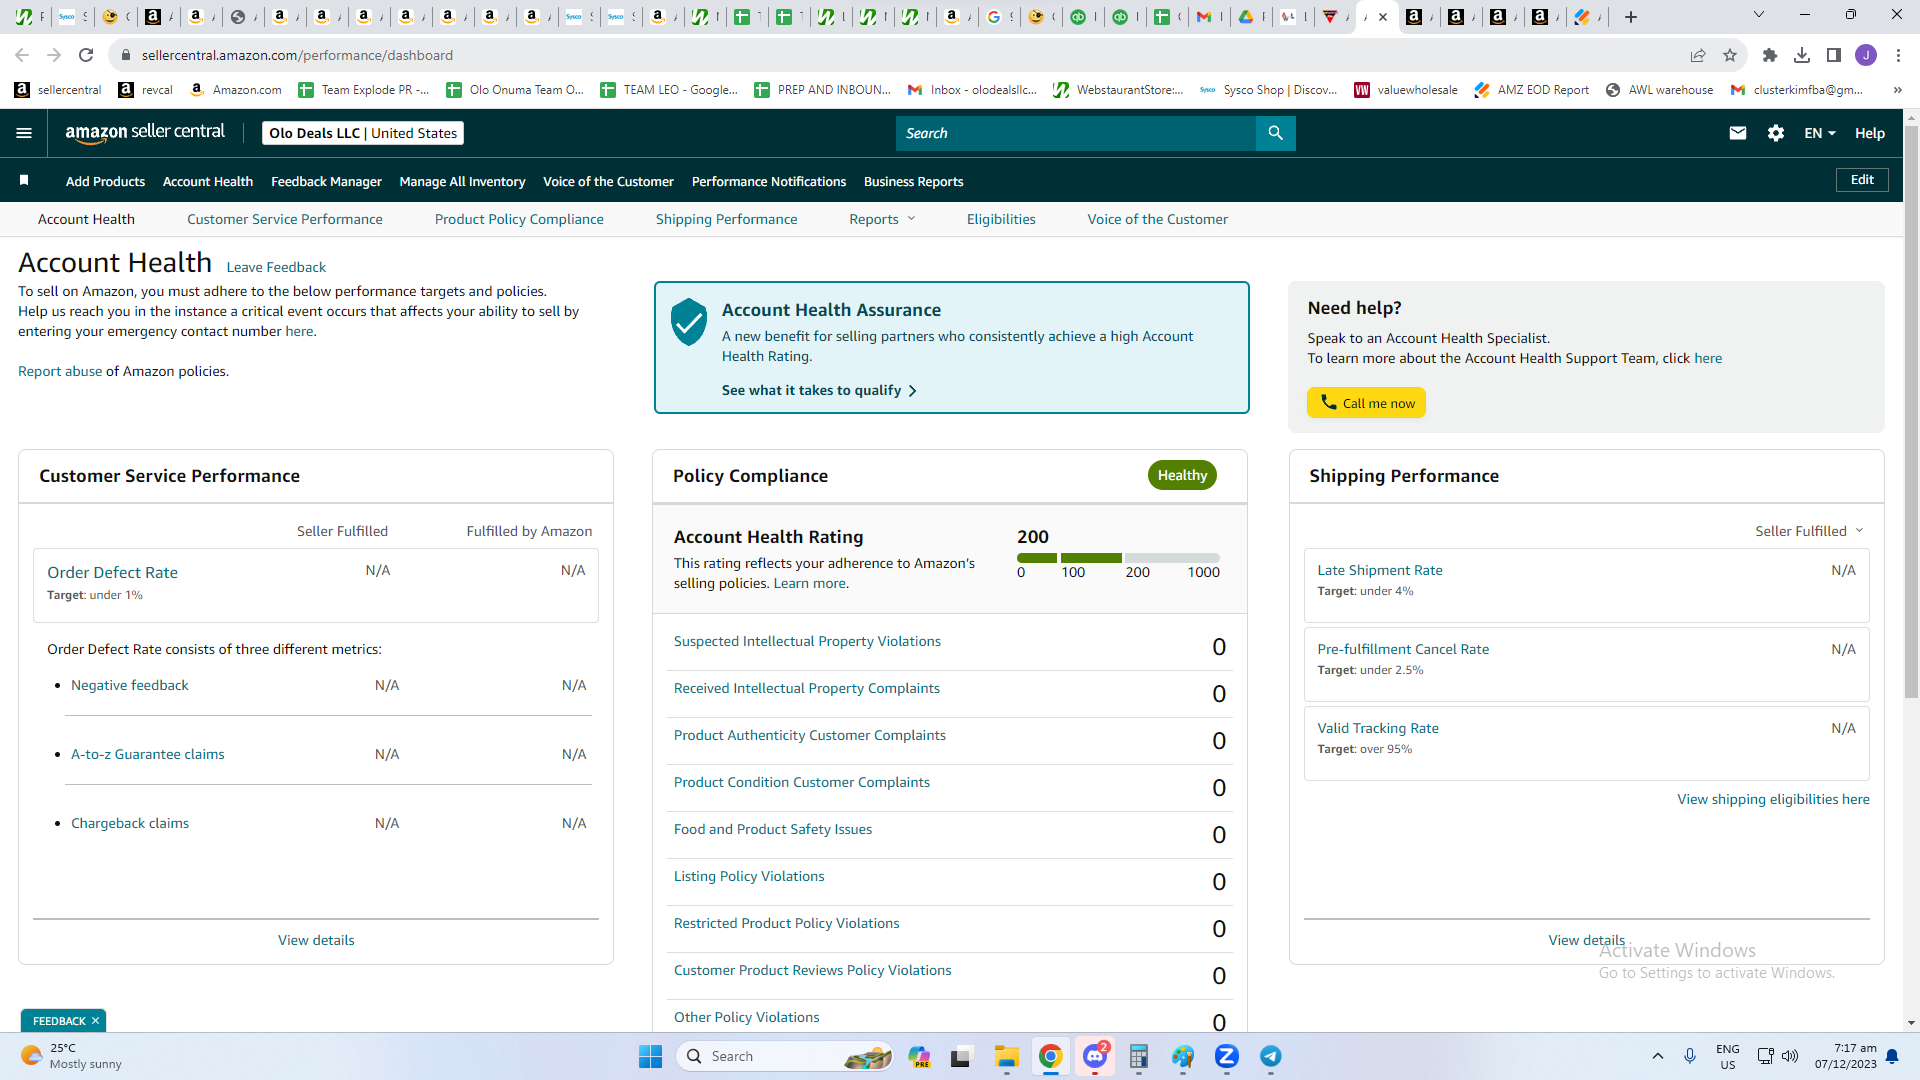Open Chrome profile avatar J
The width and height of the screenshot is (1920, 1080).
pyautogui.click(x=1866, y=55)
